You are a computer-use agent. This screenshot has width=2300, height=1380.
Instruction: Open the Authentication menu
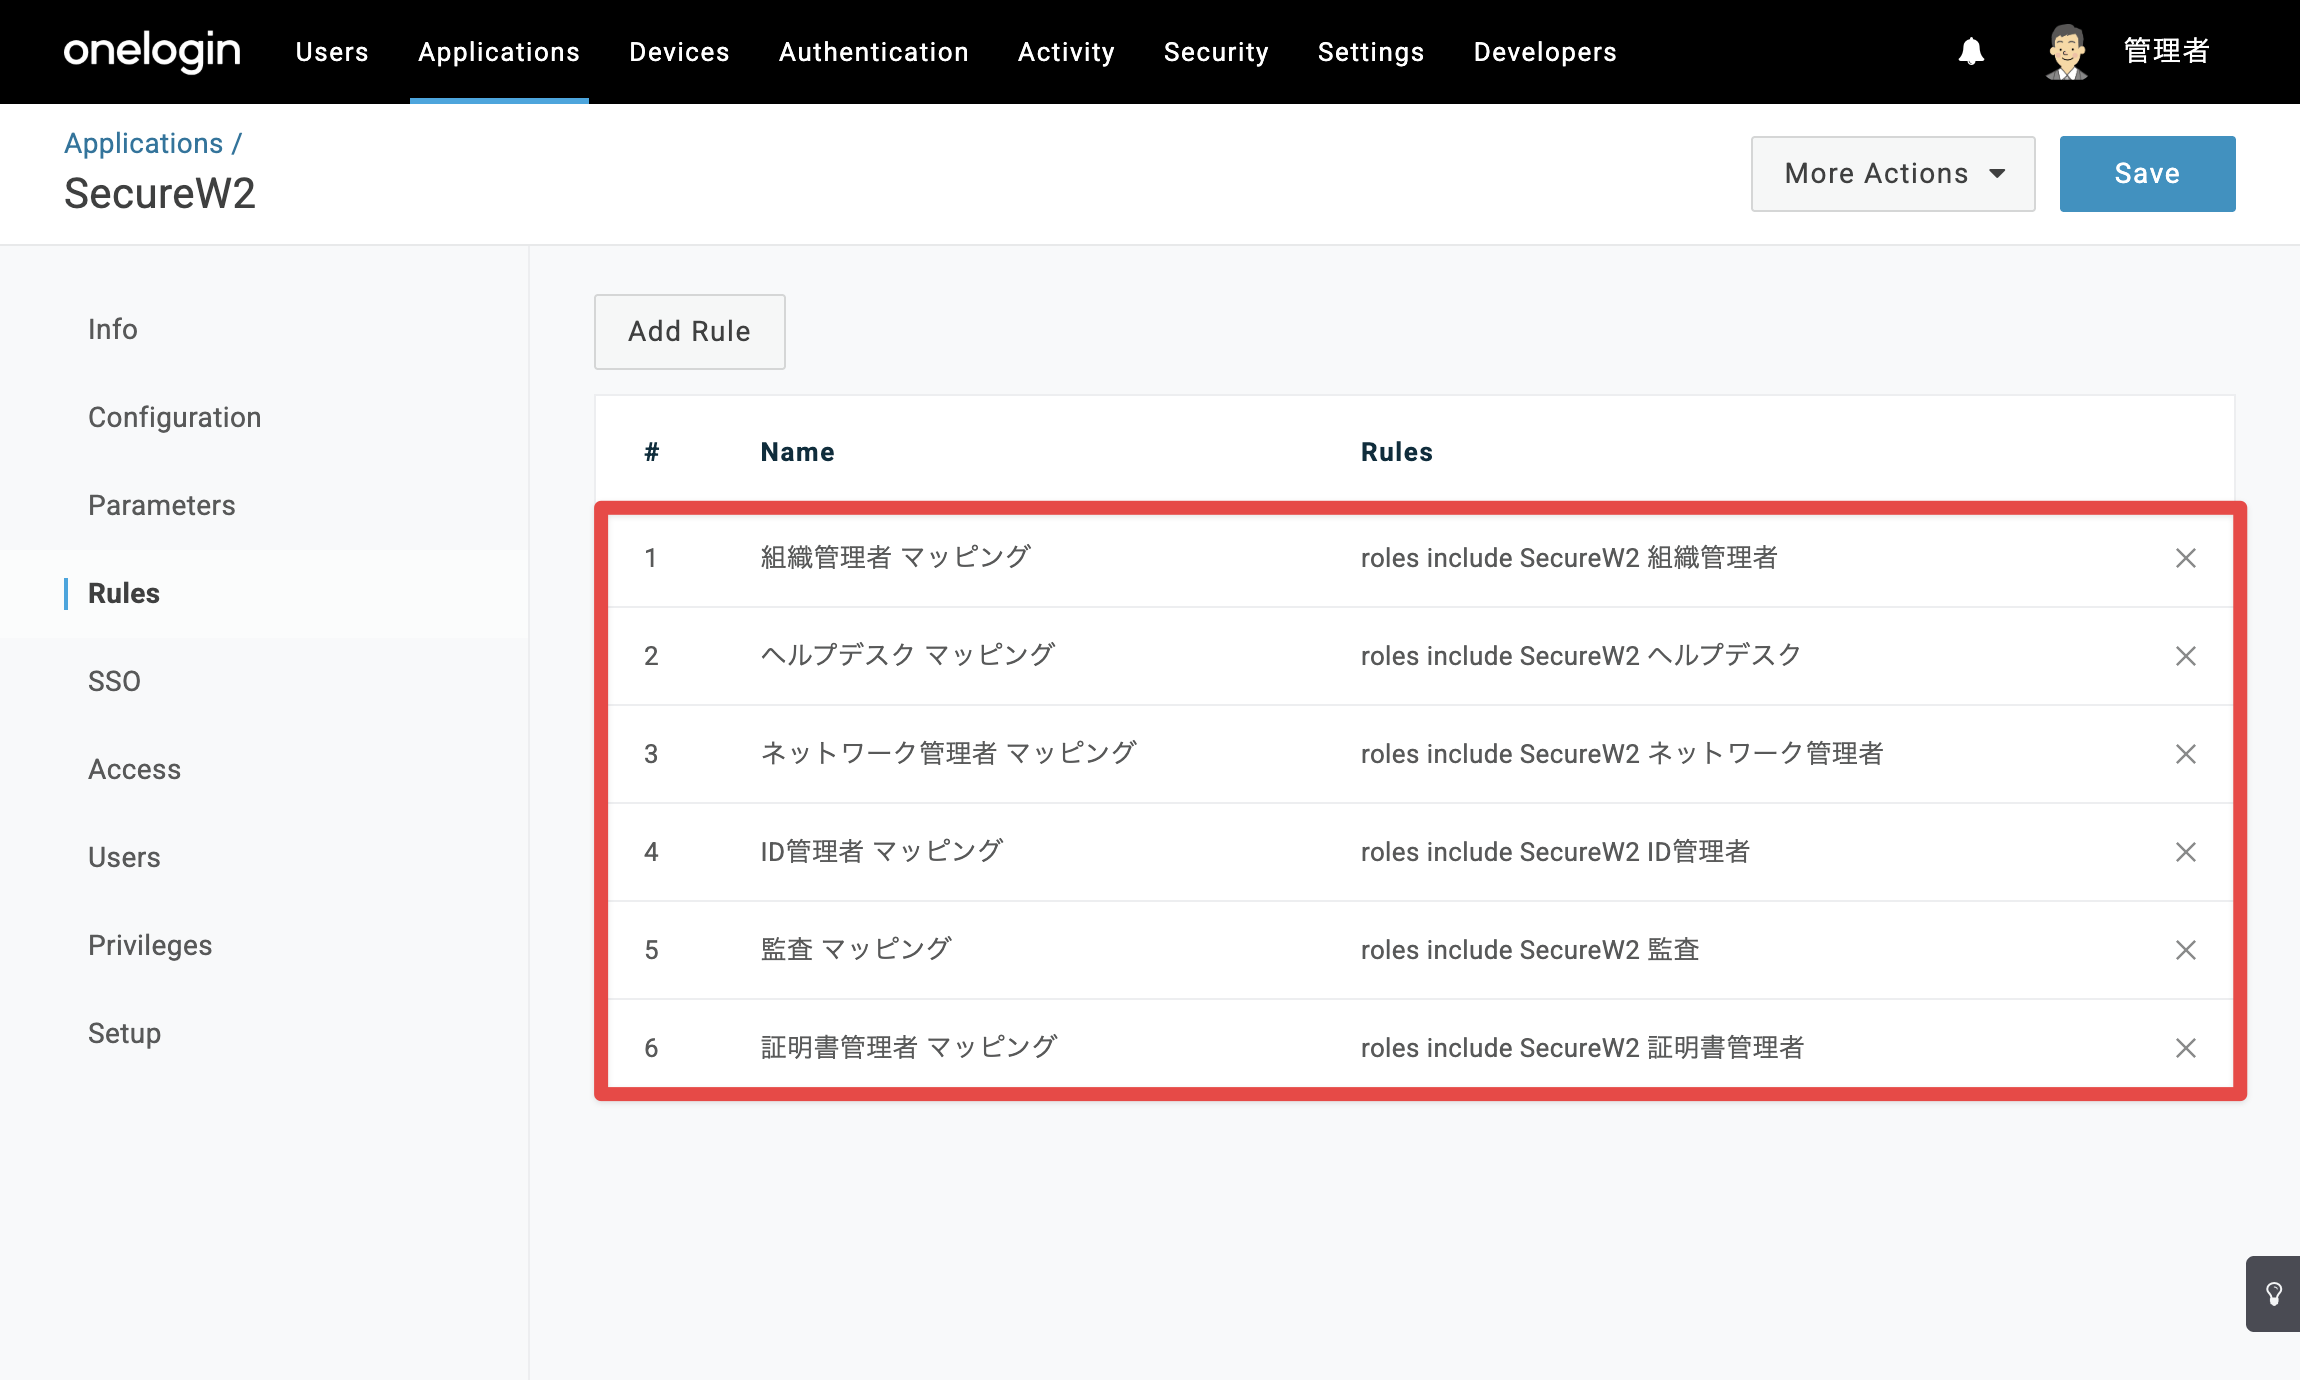click(874, 52)
